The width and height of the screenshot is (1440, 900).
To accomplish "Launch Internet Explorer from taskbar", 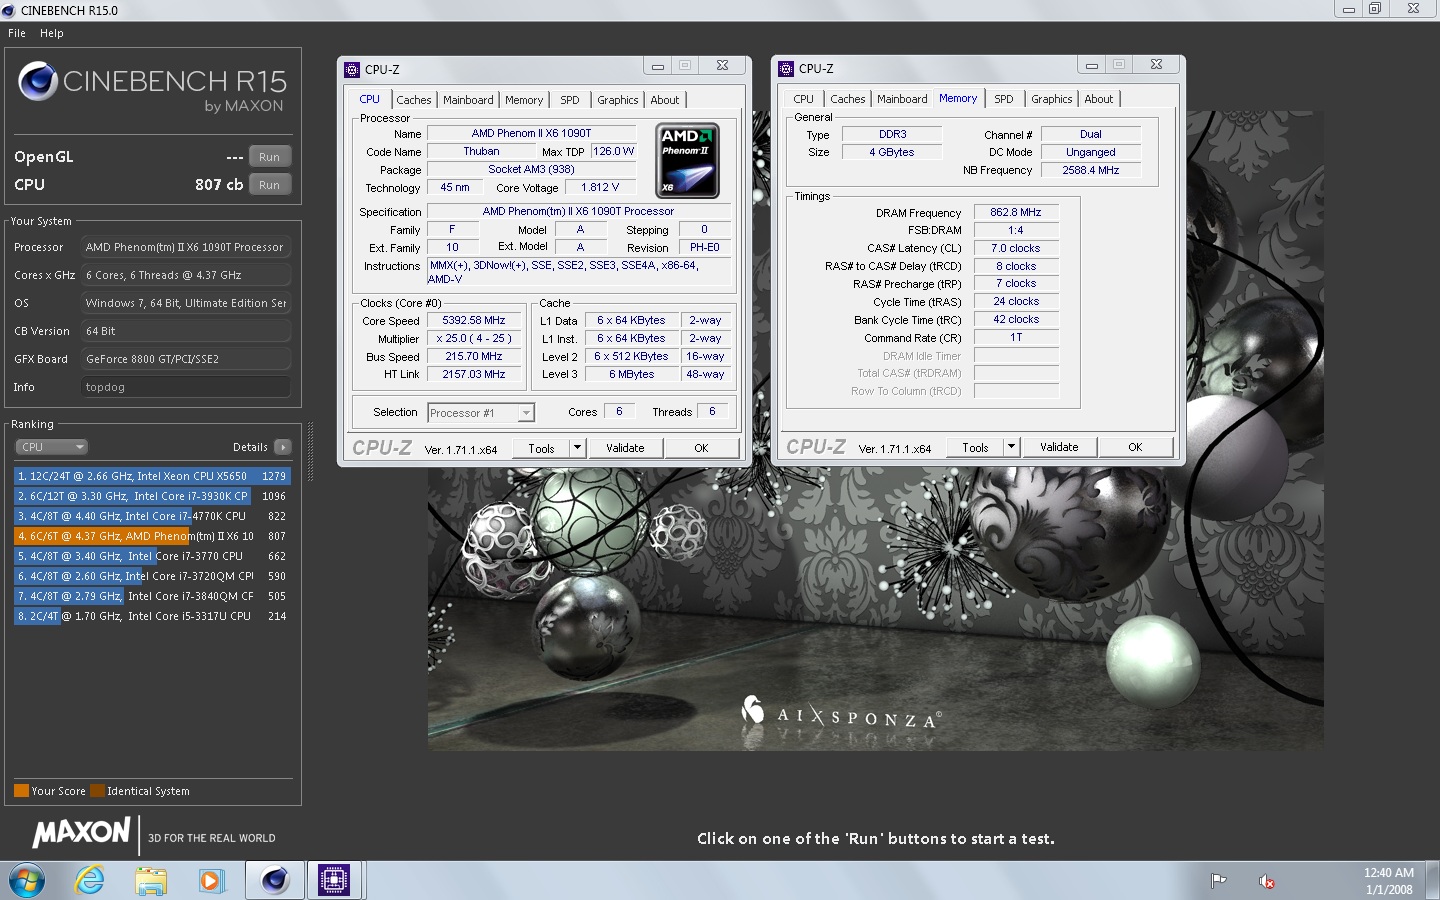I will click(x=90, y=881).
